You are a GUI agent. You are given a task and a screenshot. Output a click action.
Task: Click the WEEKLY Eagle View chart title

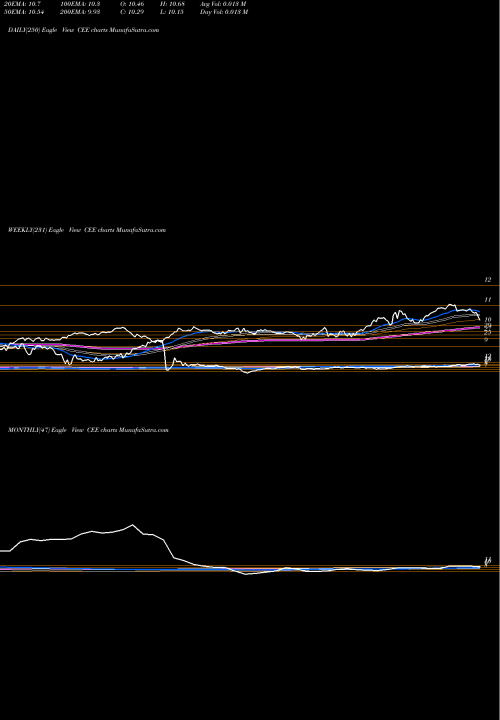(87, 230)
